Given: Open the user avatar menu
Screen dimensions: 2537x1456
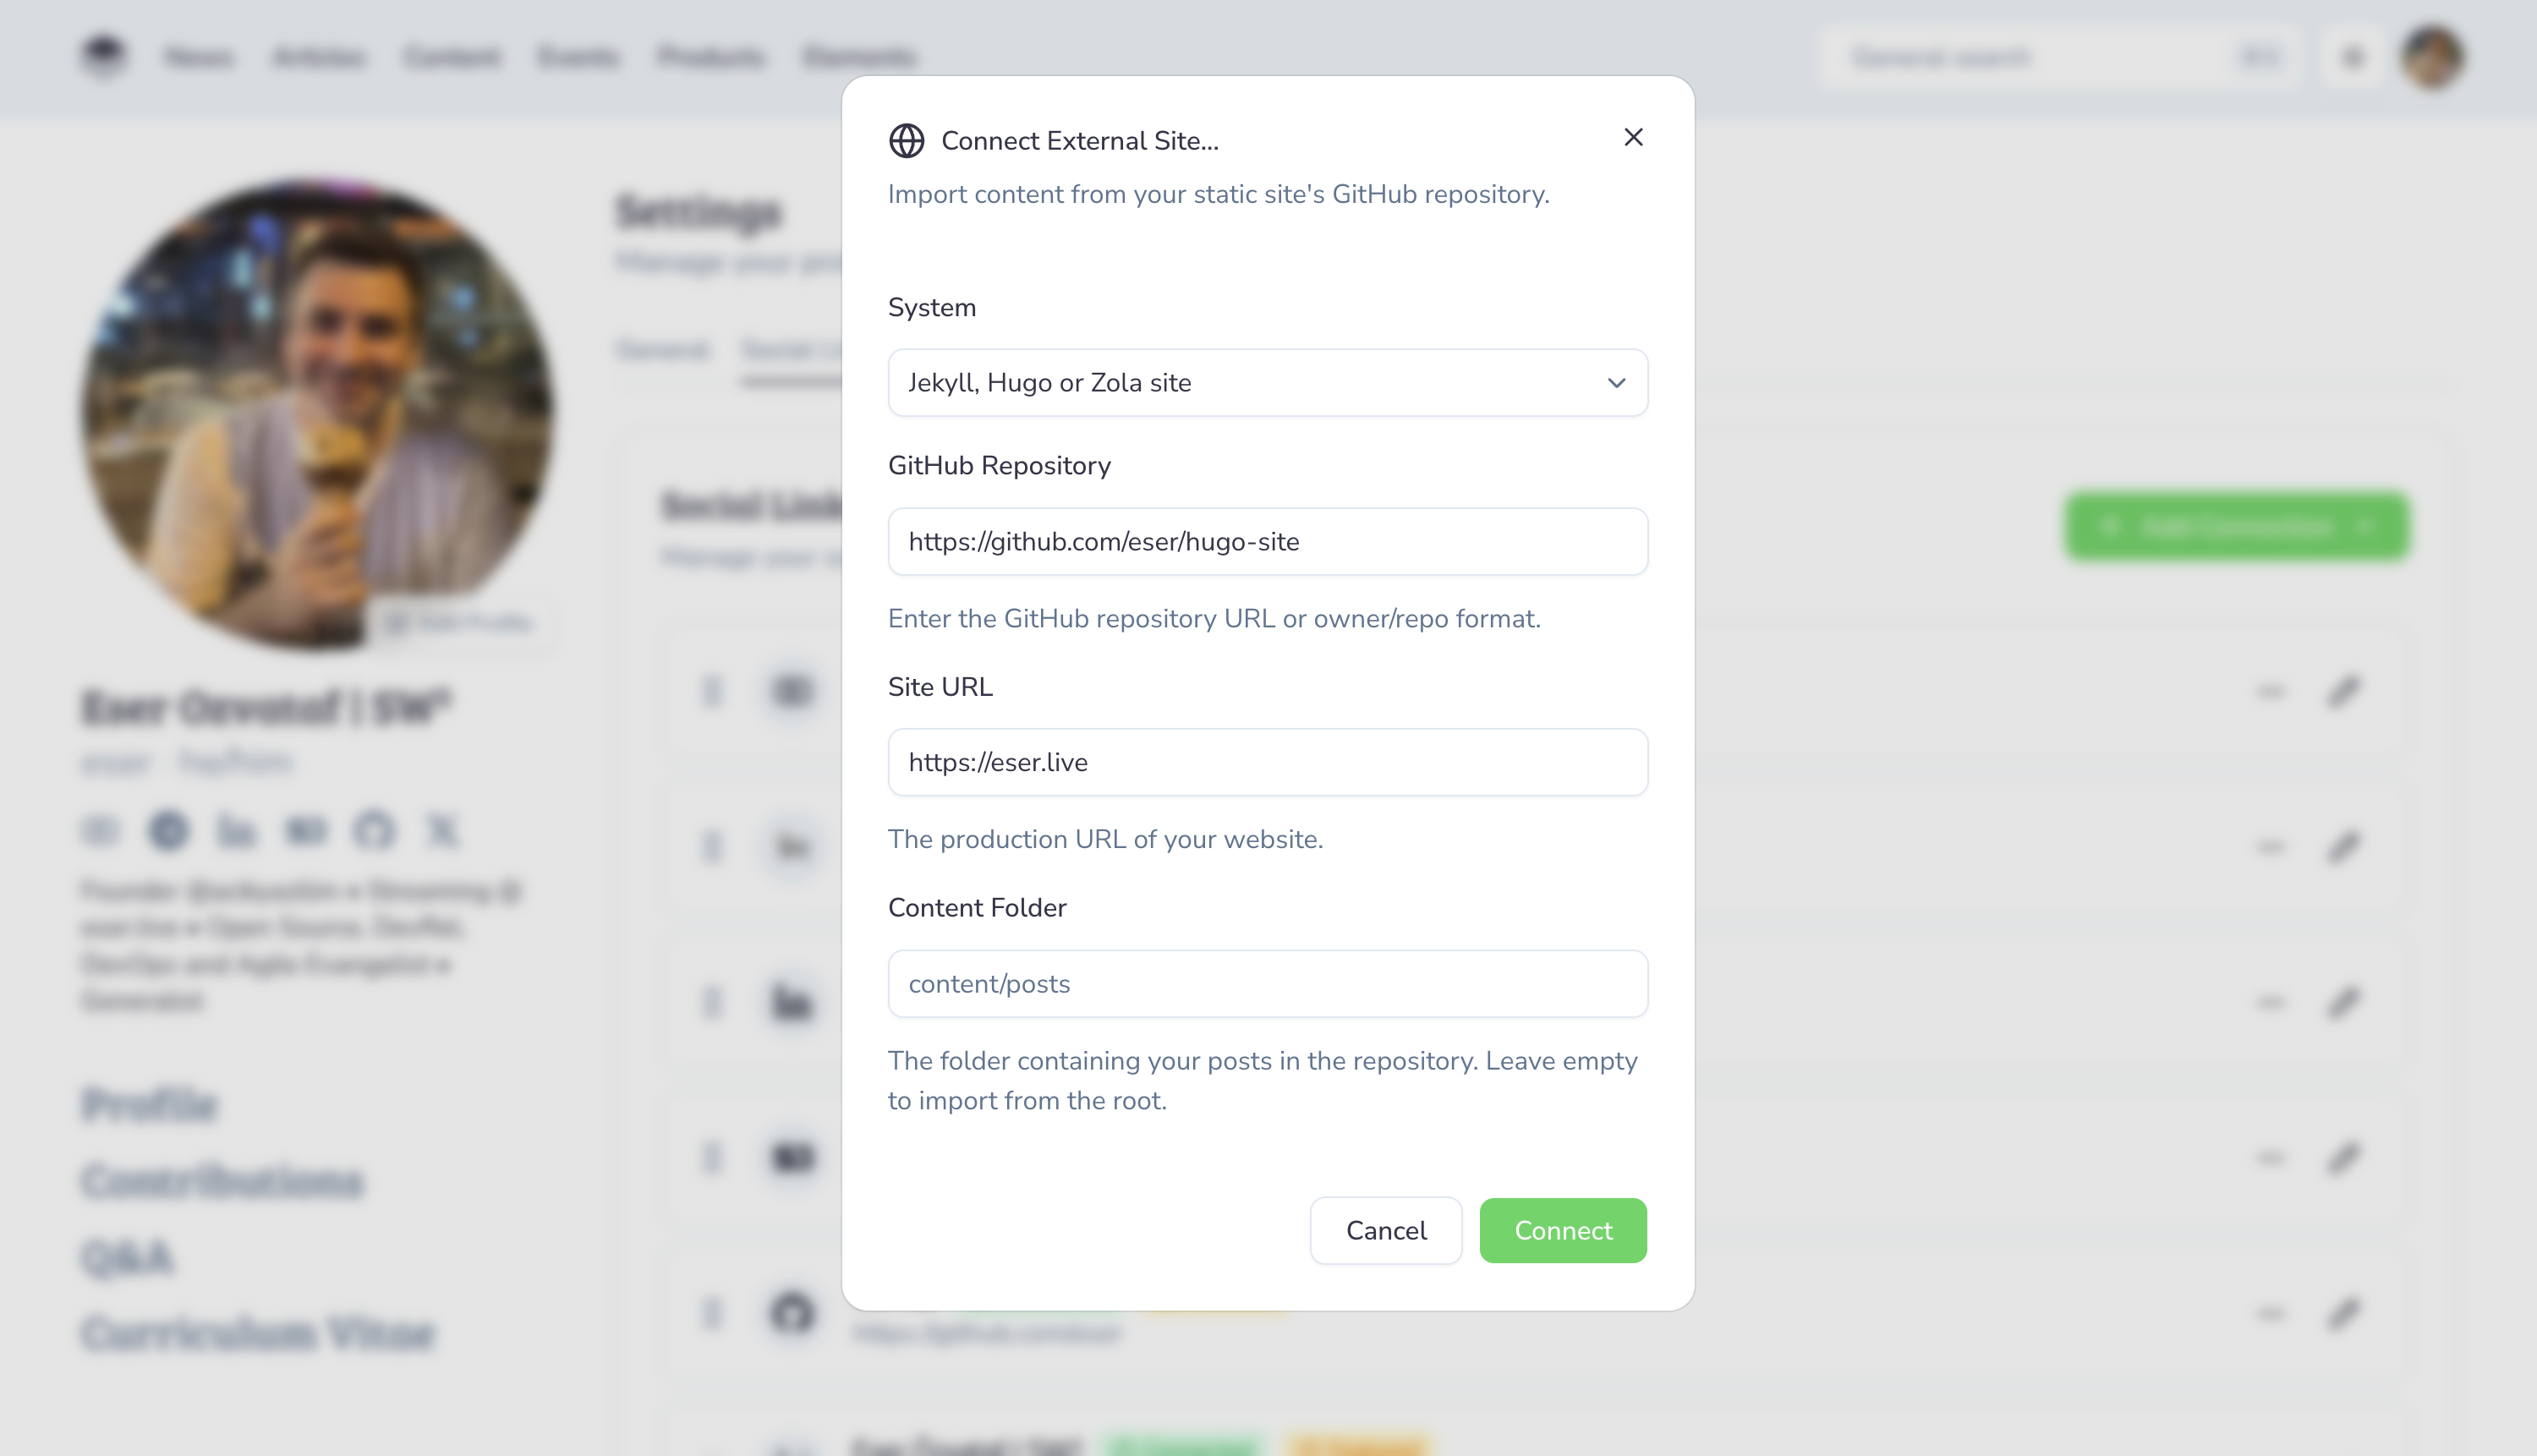Looking at the screenshot, I should point(2432,58).
